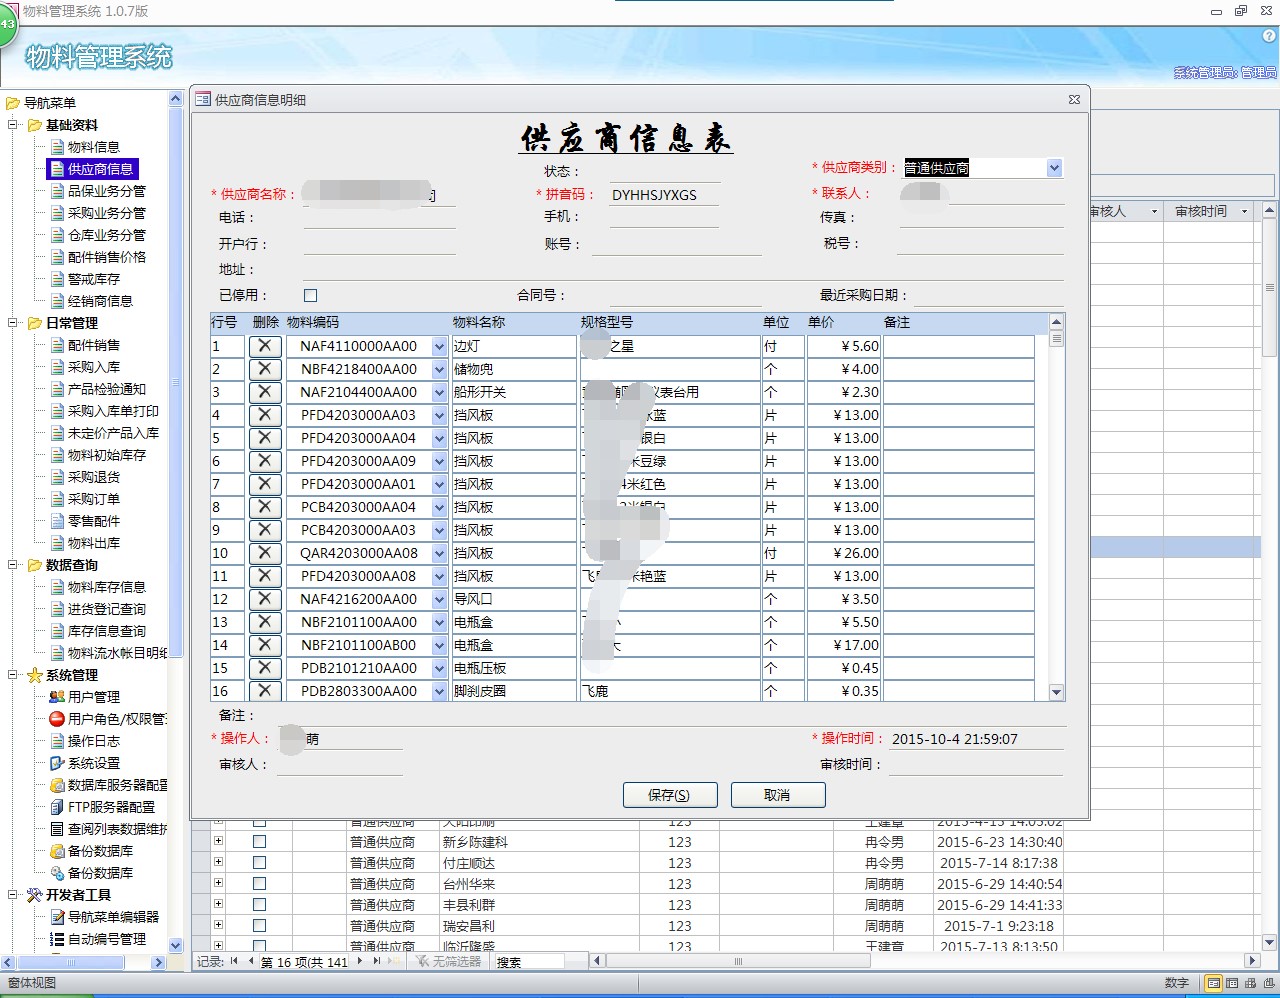
Task: Click the 操作日志 document icon
Action: click(57, 741)
